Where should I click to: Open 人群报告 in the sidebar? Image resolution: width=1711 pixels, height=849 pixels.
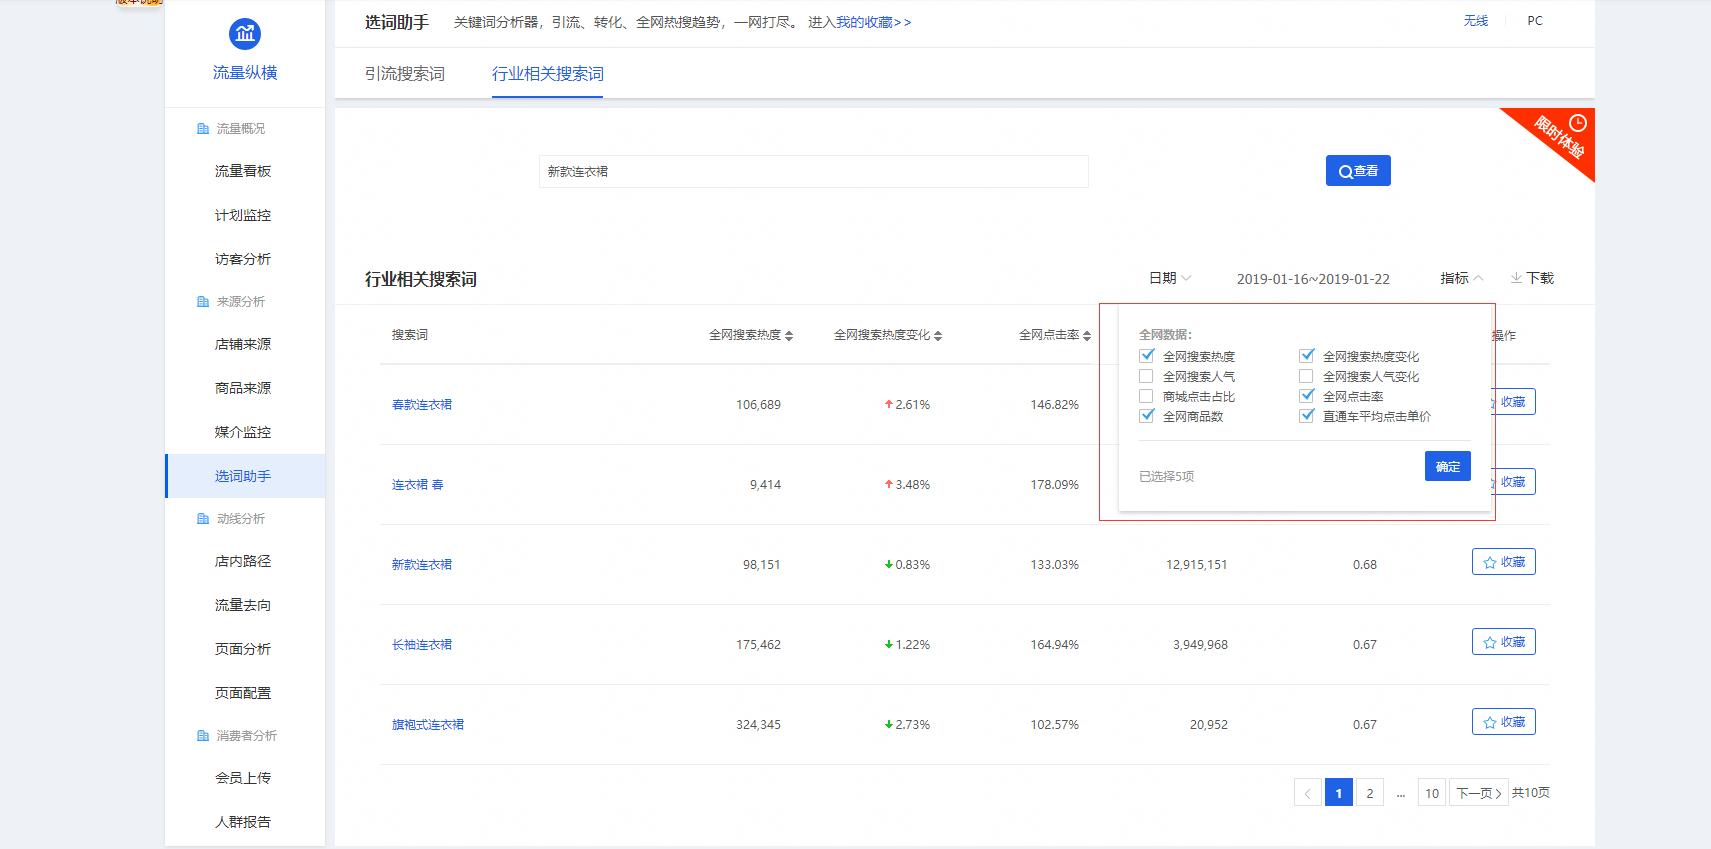(x=243, y=822)
